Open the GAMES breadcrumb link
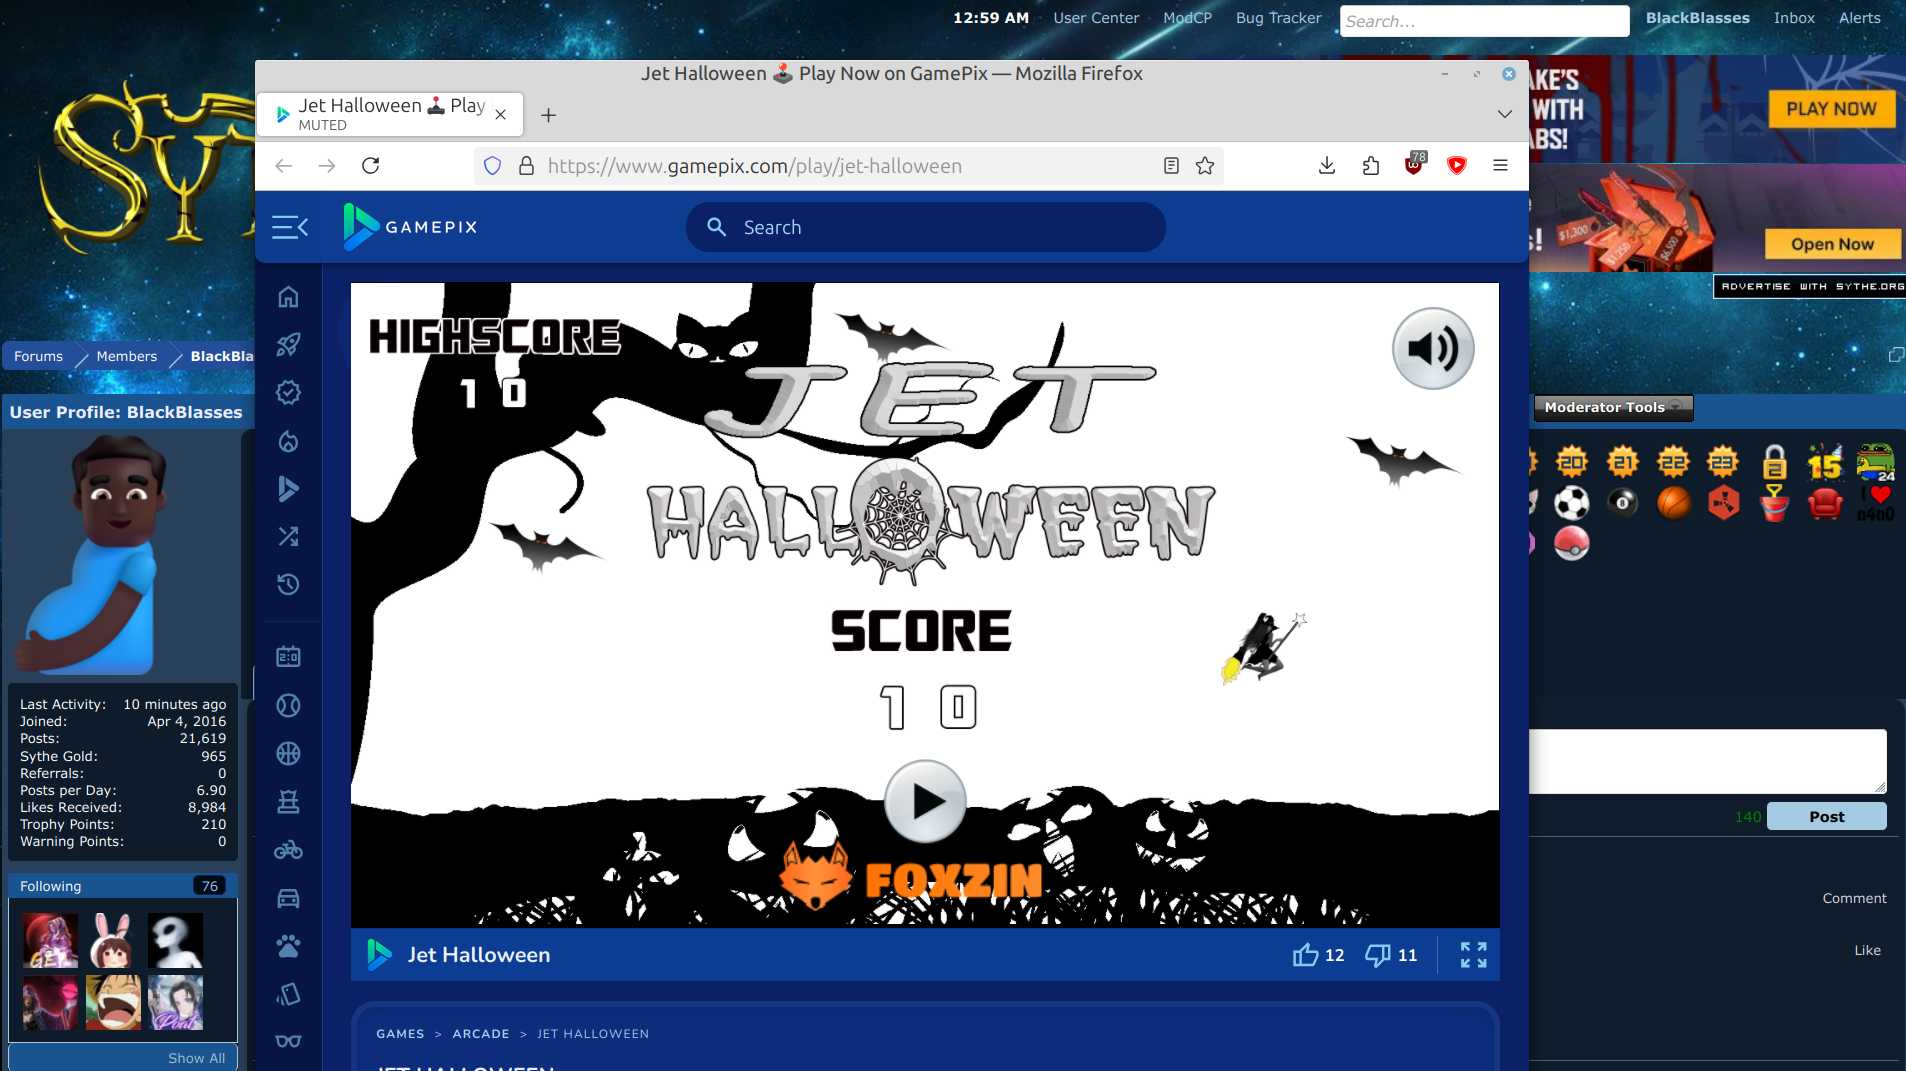The width and height of the screenshot is (1906, 1071). (400, 1034)
